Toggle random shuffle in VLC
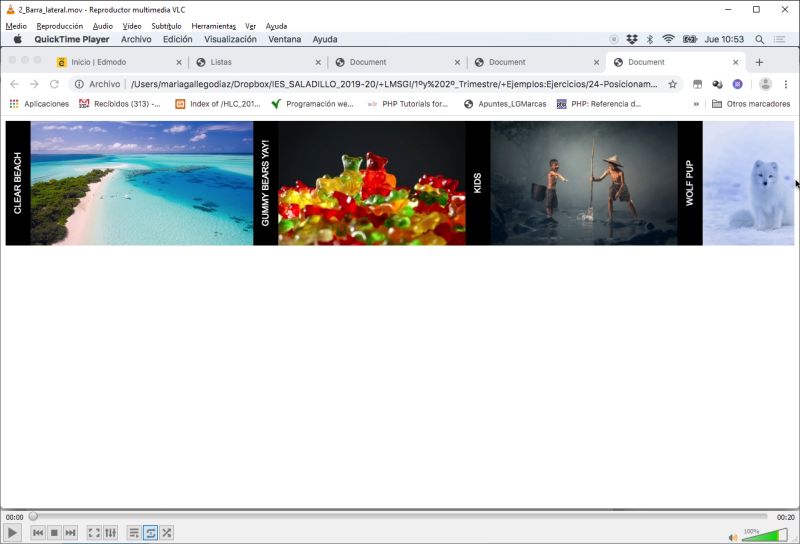The width and height of the screenshot is (800, 544). (166, 533)
